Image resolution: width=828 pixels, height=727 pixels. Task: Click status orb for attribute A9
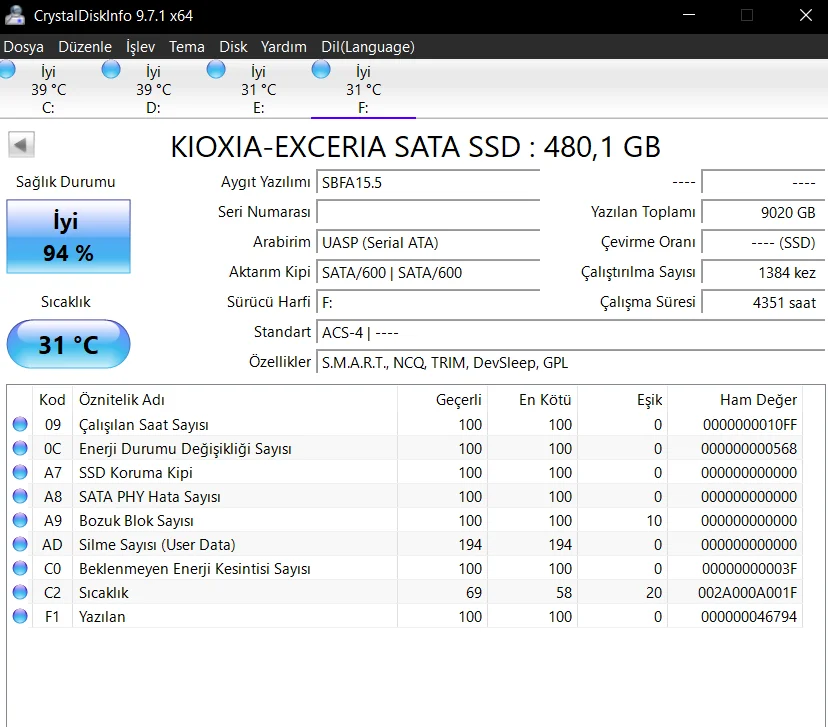click(20, 520)
